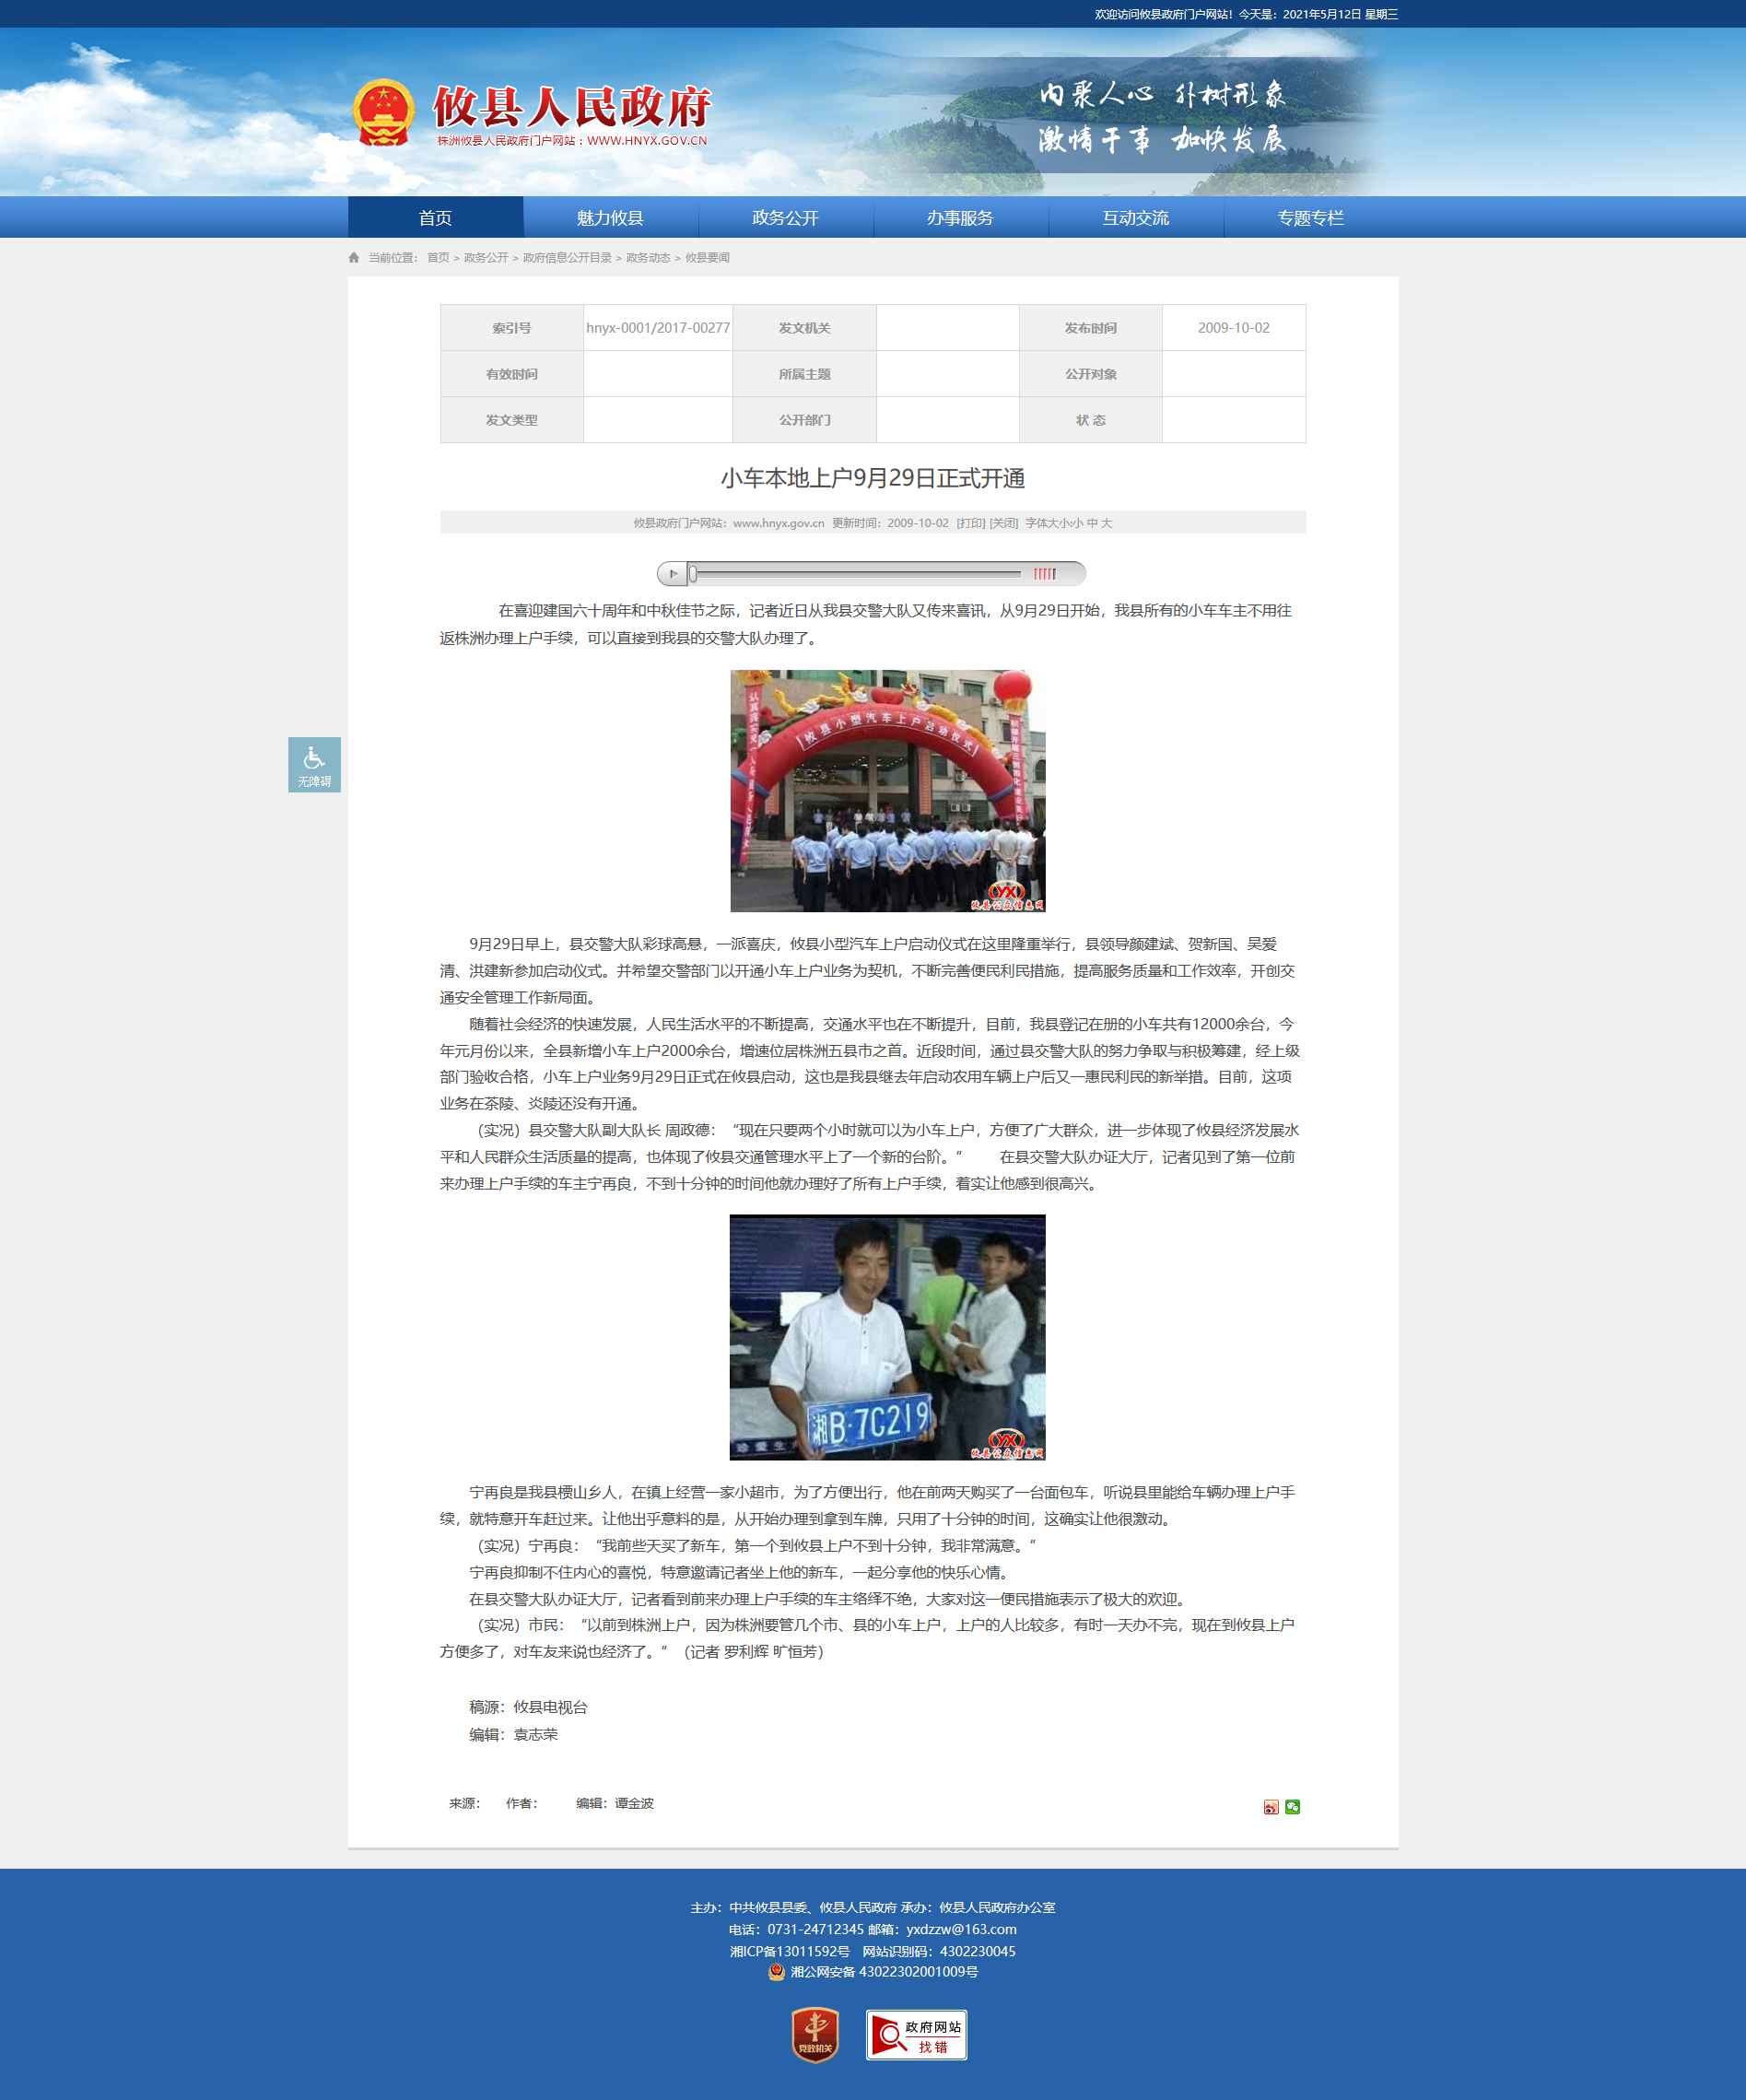Click the audio progress slider handle
The width and height of the screenshot is (1746, 2100).
click(x=693, y=574)
